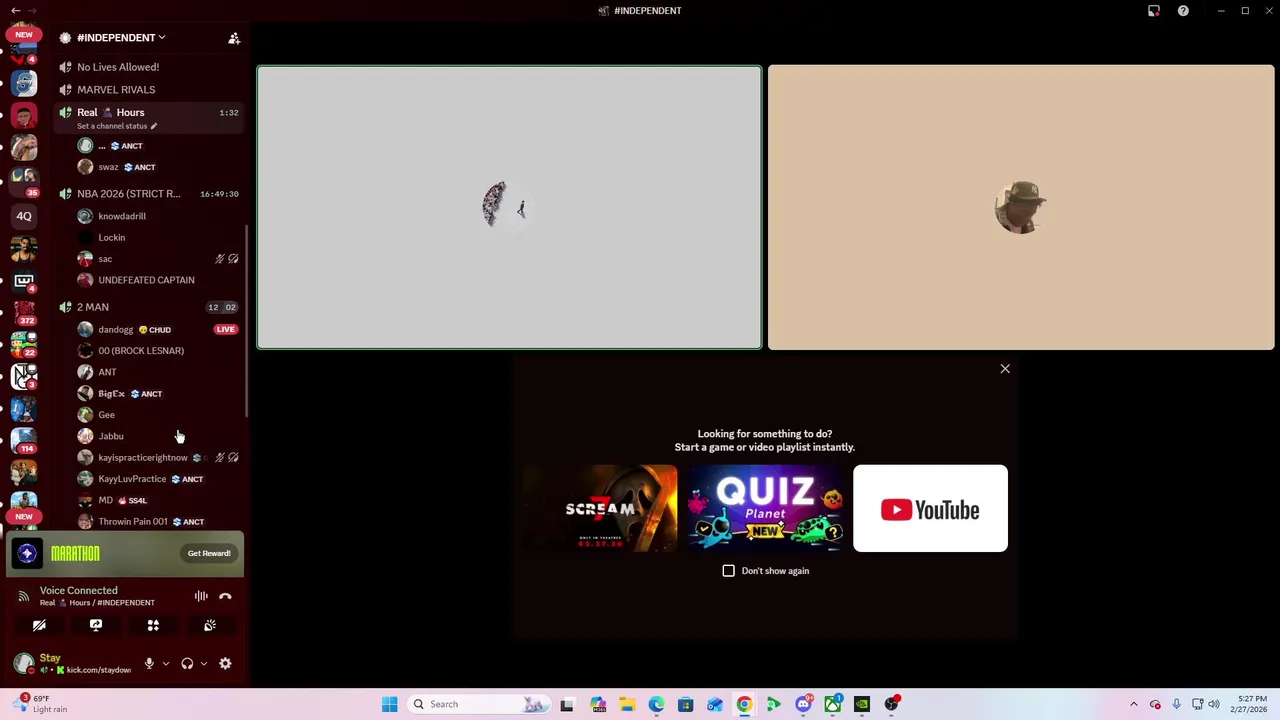Open the Xbox app in the taskbar
The width and height of the screenshot is (1280, 720).
tap(832, 704)
